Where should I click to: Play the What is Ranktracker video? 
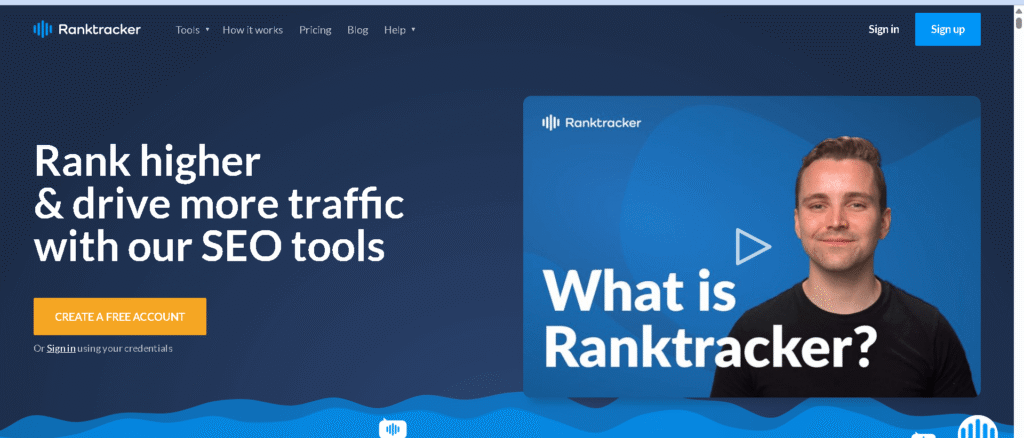pyautogui.click(x=752, y=246)
